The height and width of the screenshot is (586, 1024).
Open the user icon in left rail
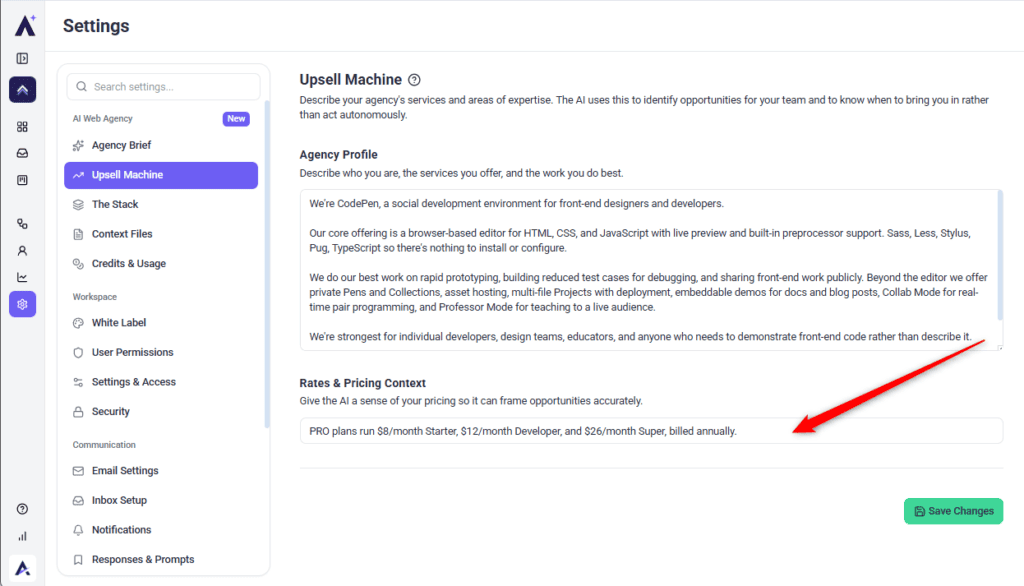[x=22, y=251]
